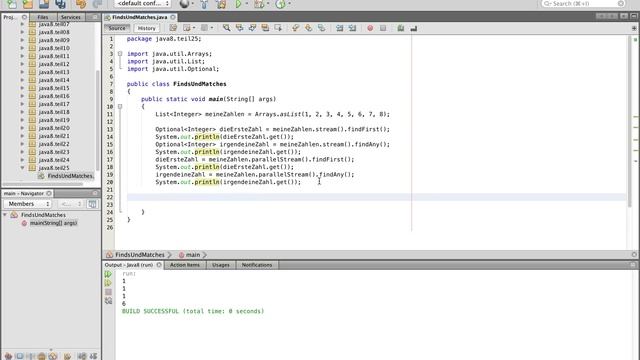
Task: Click FindsUndMatches breadcrumb
Action: (140, 255)
